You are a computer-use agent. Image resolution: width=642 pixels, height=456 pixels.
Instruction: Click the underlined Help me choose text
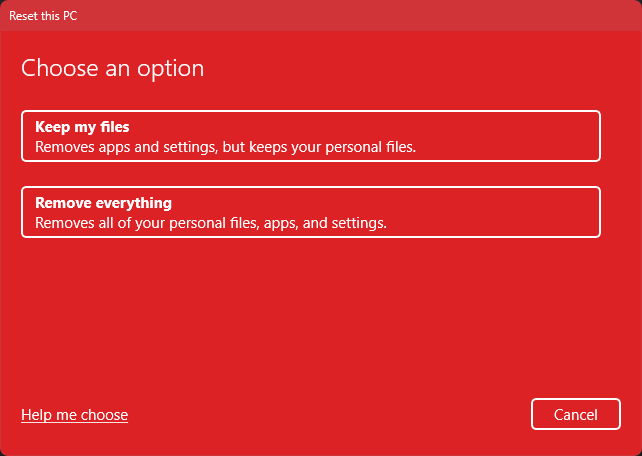[x=75, y=415]
